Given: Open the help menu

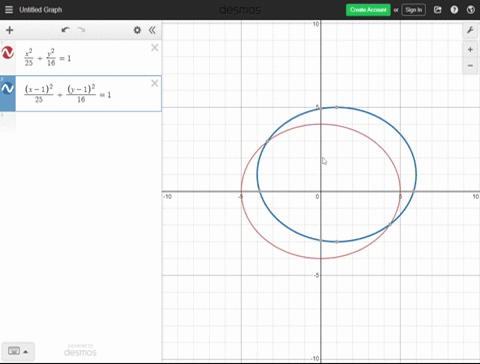Looking at the screenshot, I should 454,10.
